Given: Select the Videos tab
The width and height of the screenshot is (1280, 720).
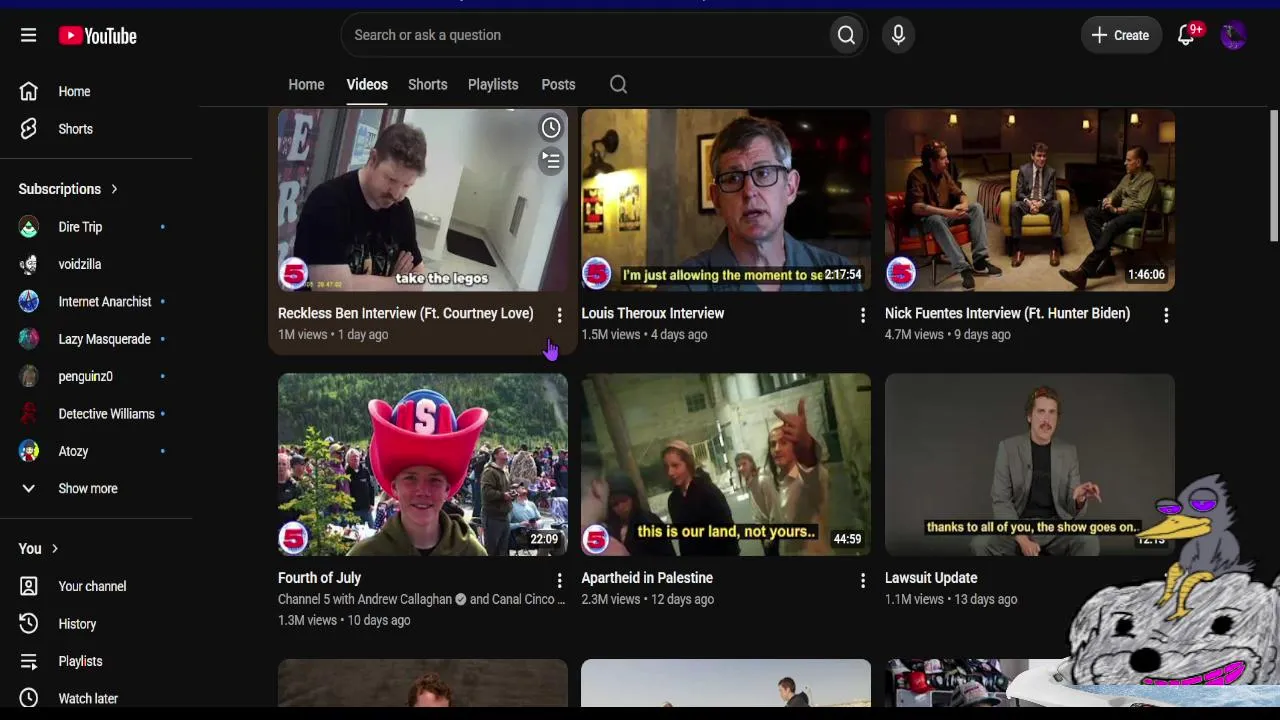Looking at the screenshot, I should (x=367, y=85).
